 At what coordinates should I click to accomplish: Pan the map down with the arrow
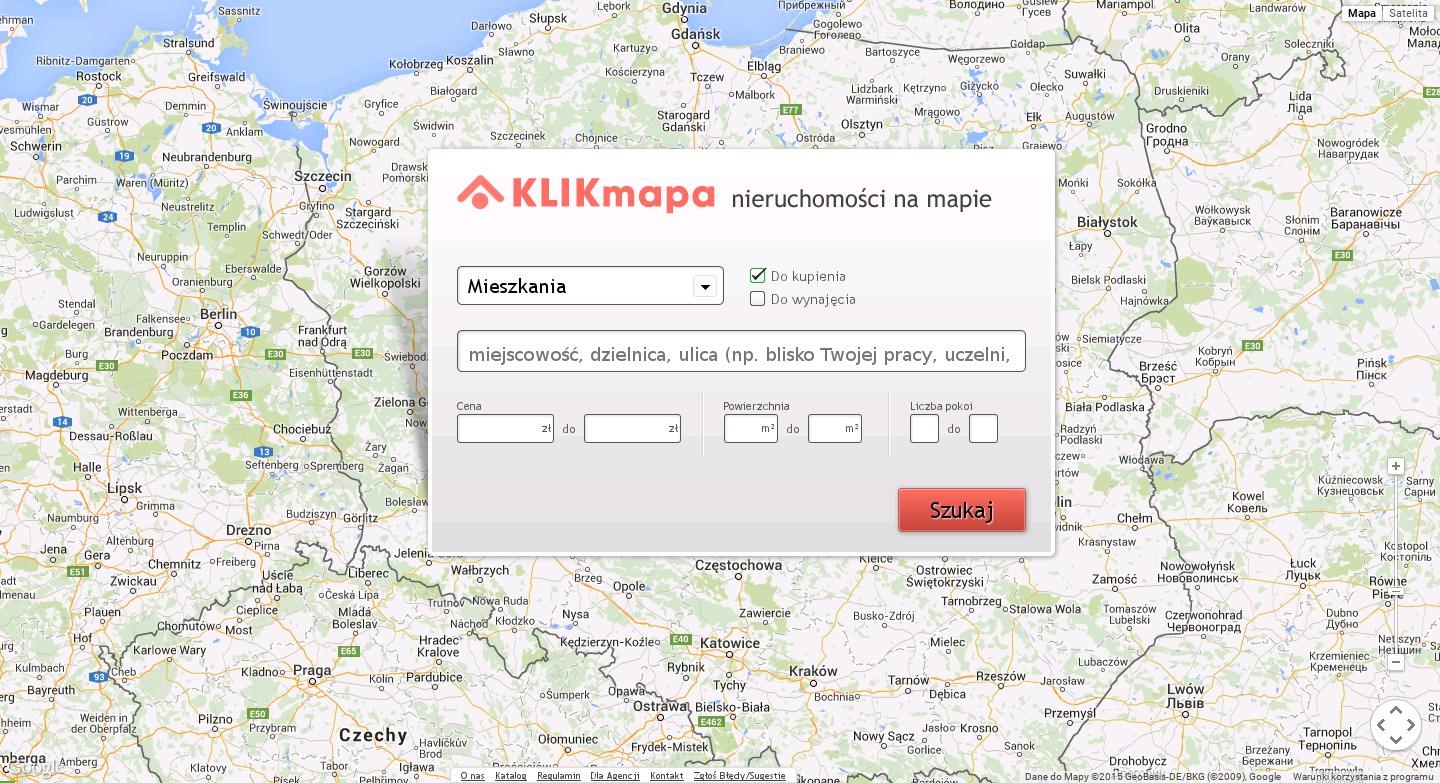1396,741
